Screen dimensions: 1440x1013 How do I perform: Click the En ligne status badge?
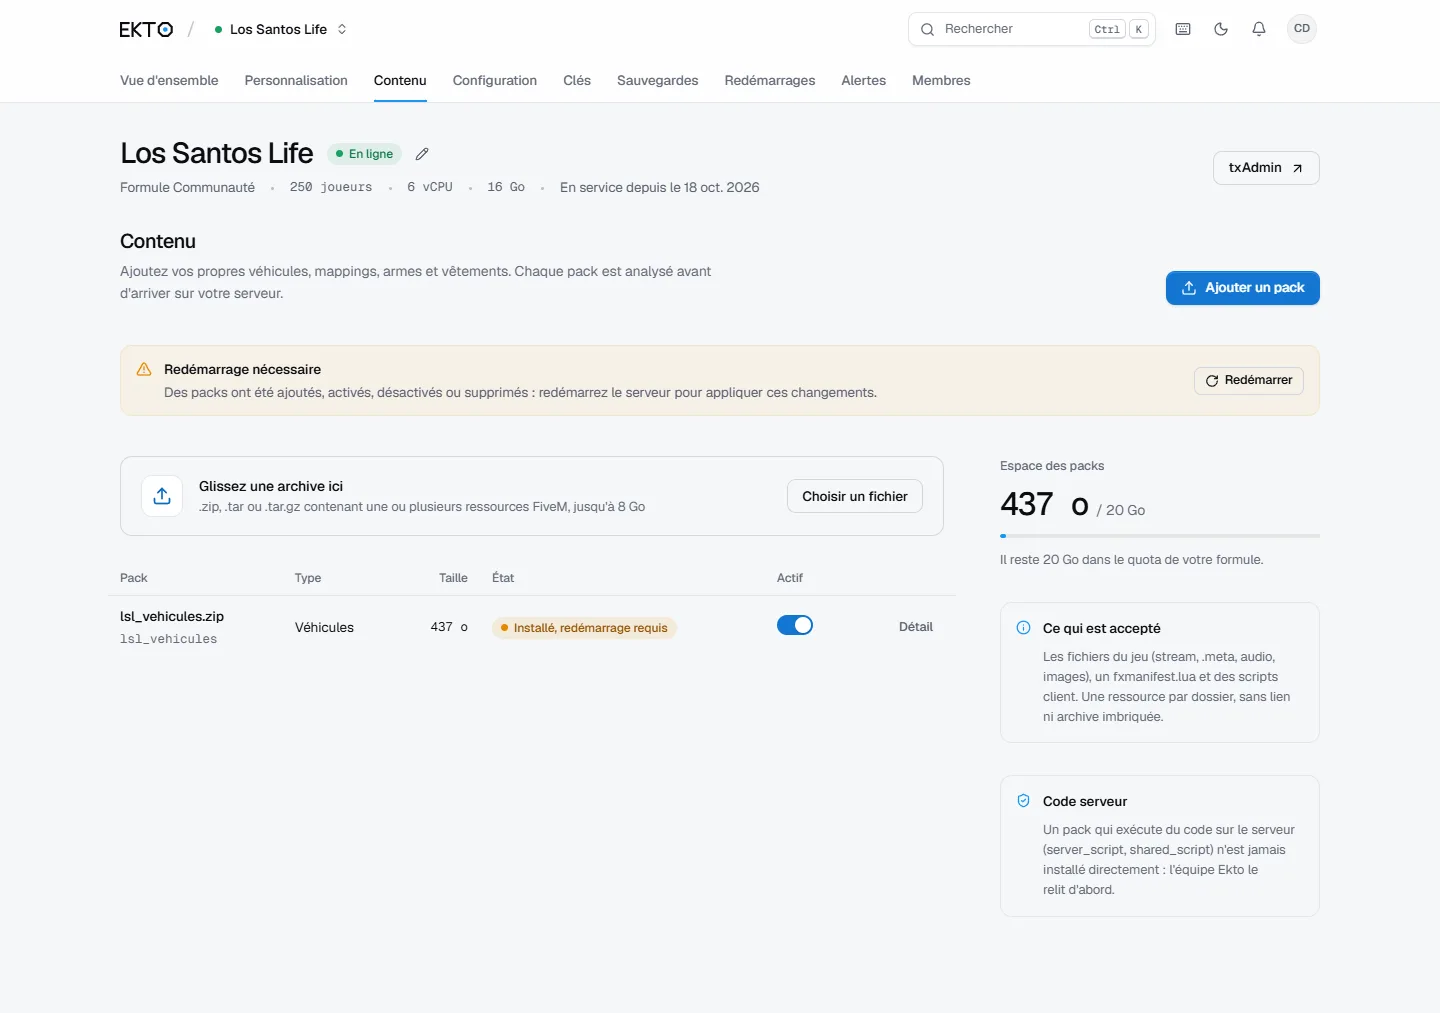point(365,154)
